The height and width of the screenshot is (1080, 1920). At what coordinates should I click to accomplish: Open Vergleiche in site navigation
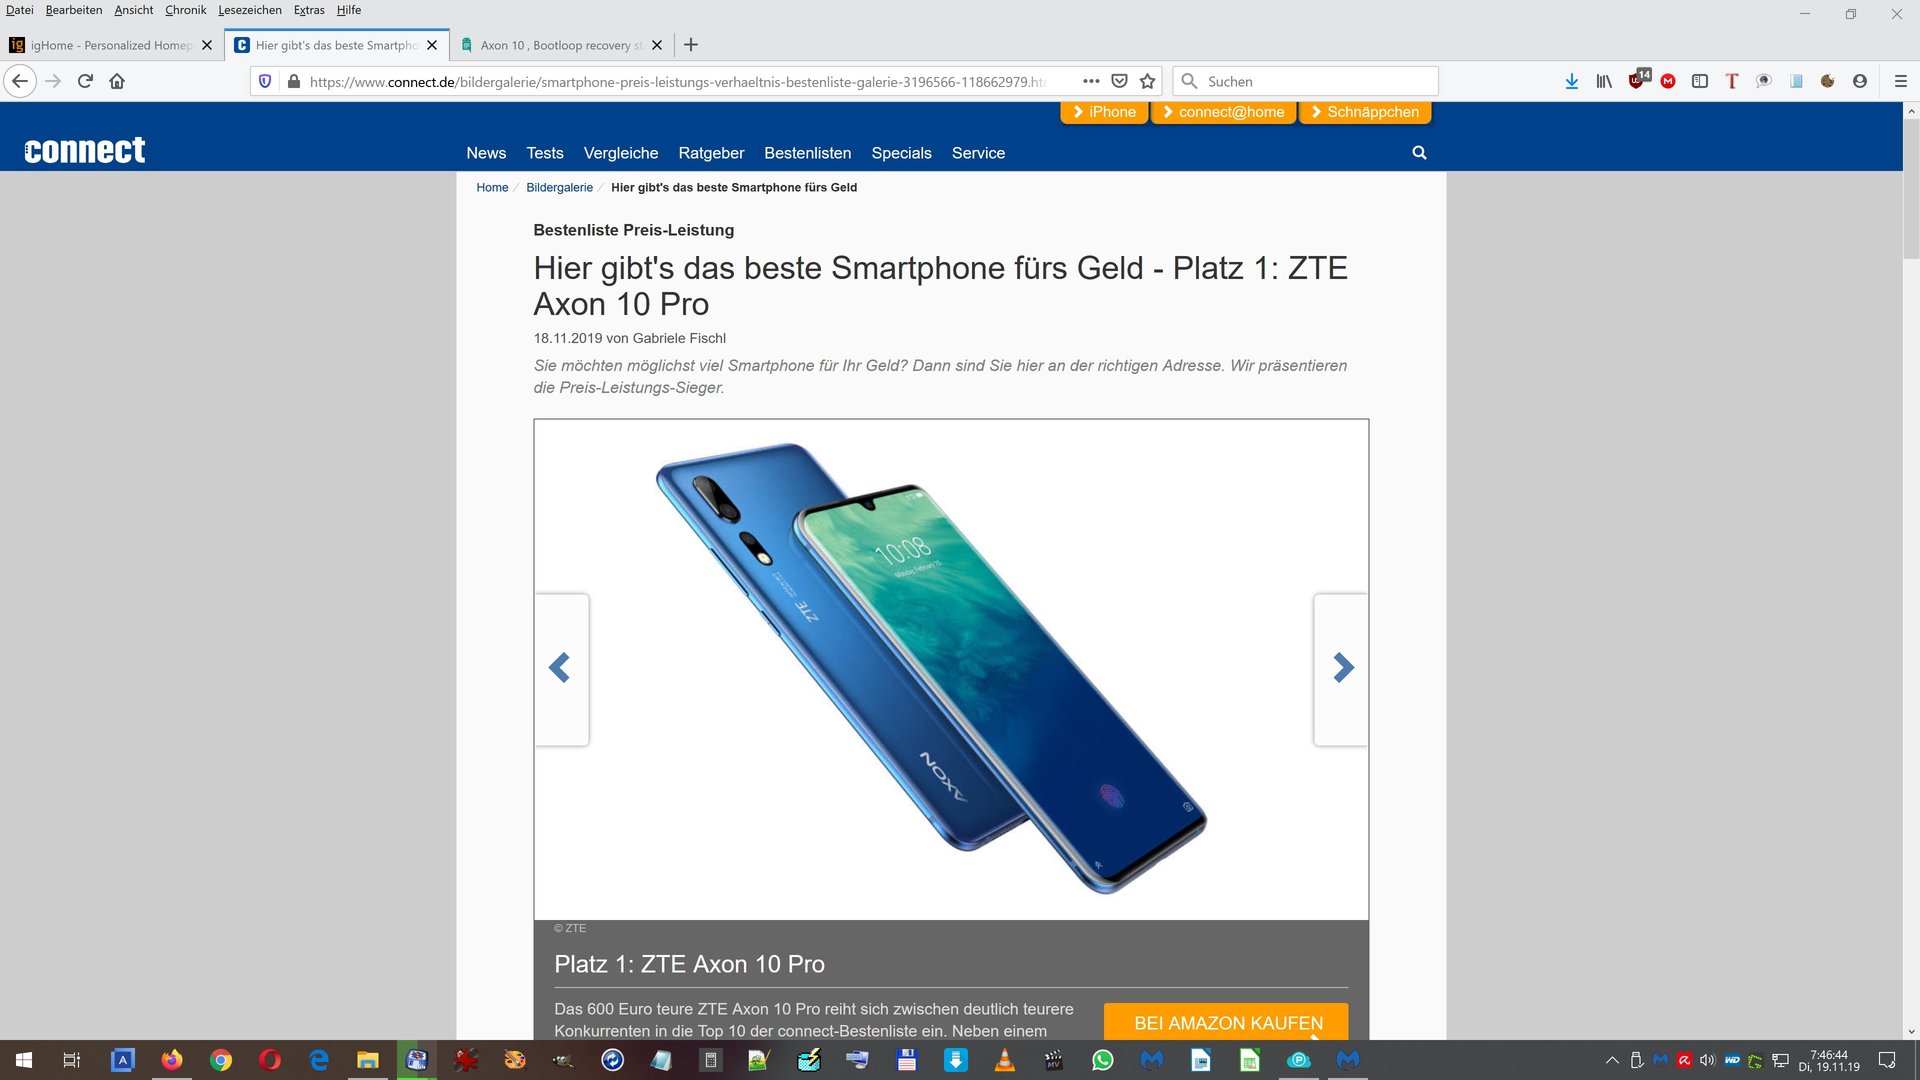click(x=621, y=153)
